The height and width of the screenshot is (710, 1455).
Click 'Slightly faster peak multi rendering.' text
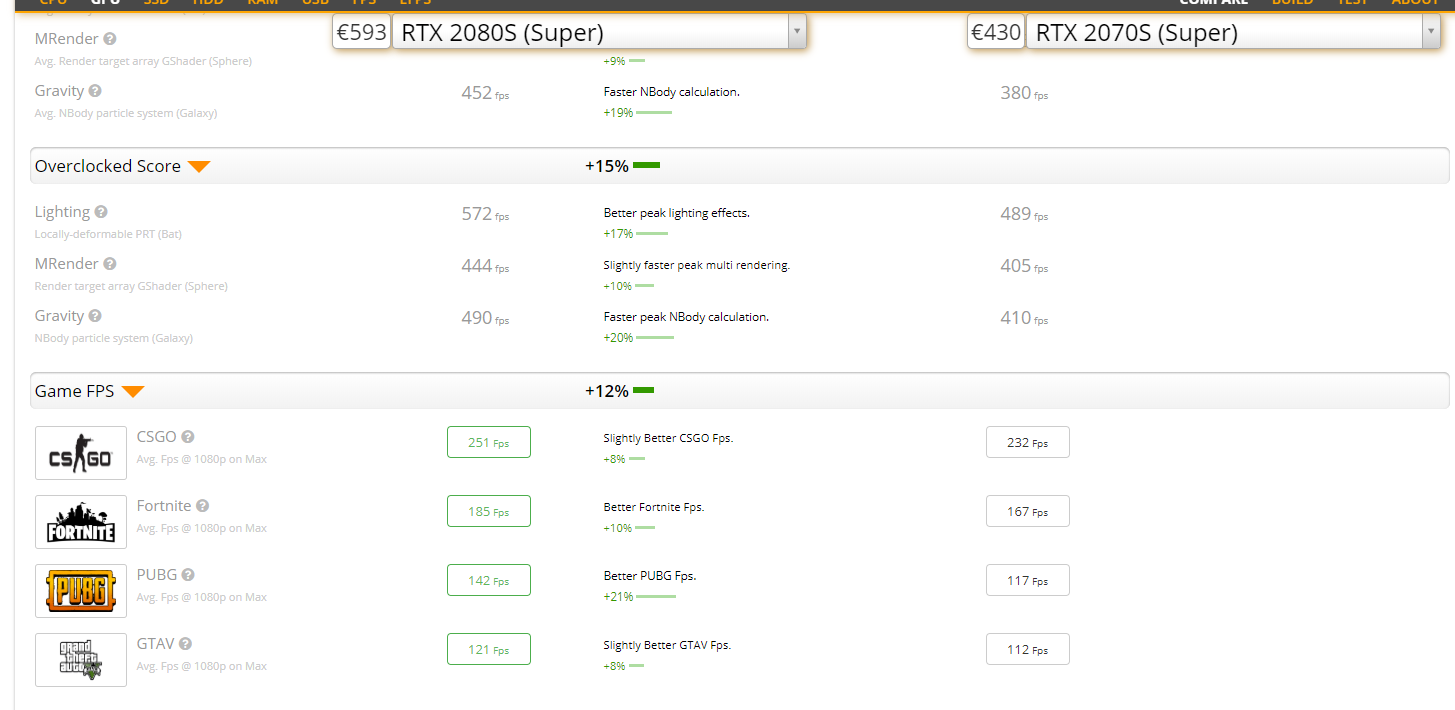[x=697, y=265]
